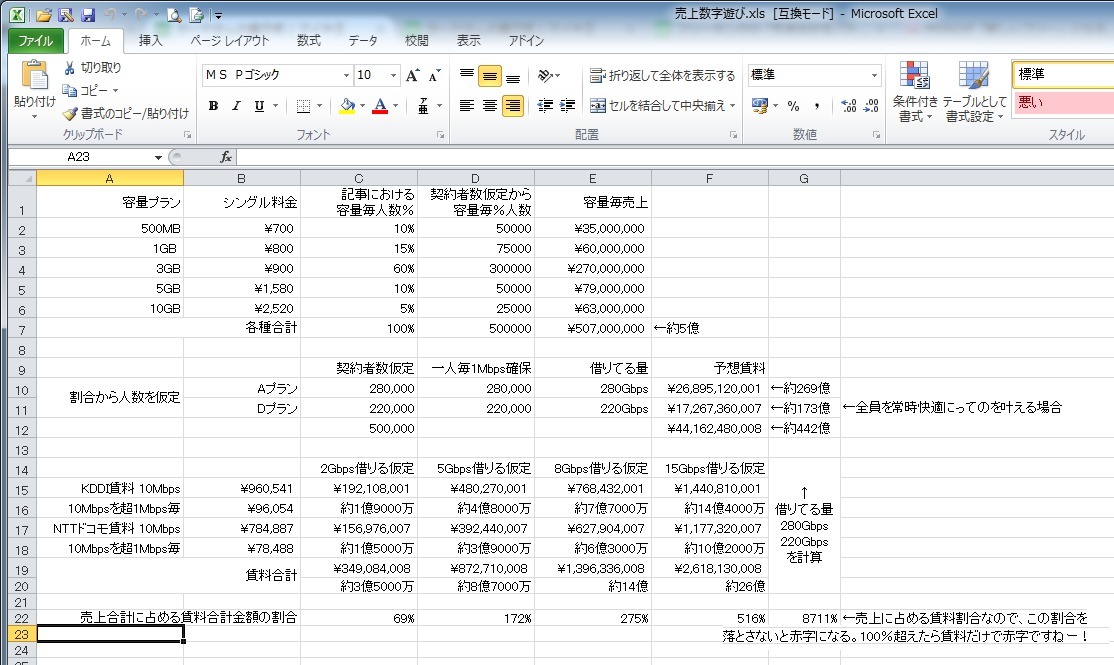Image resolution: width=1114 pixels, height=665 pixels.
Task: Expand the number format dropdown showing 標準
Action: [x=874, y=76]
